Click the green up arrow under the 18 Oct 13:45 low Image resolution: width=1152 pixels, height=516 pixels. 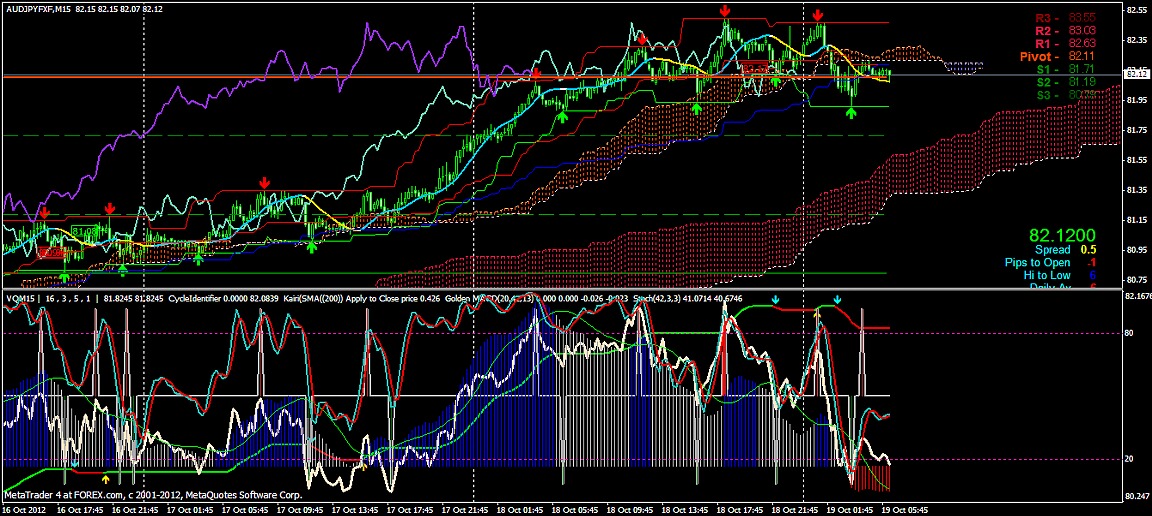(696, 109)
